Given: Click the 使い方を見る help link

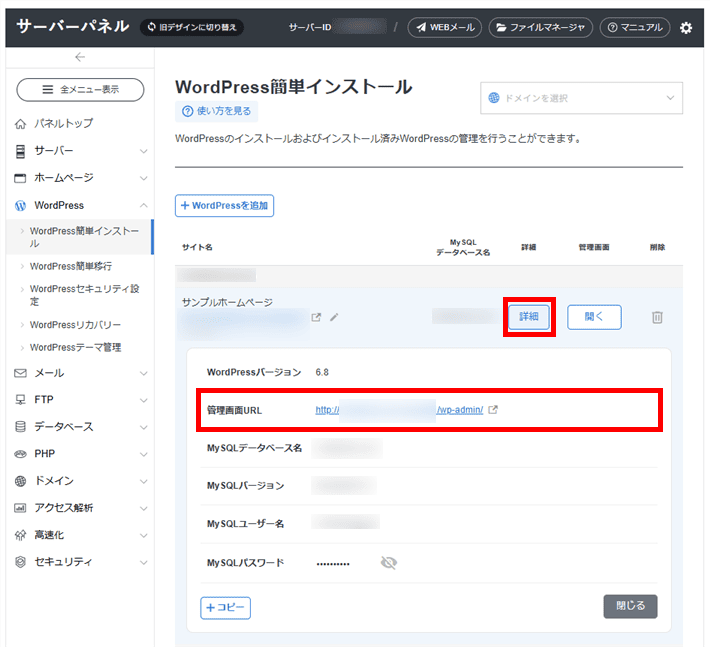Looking at the screenshot, I should pos(216,111).
